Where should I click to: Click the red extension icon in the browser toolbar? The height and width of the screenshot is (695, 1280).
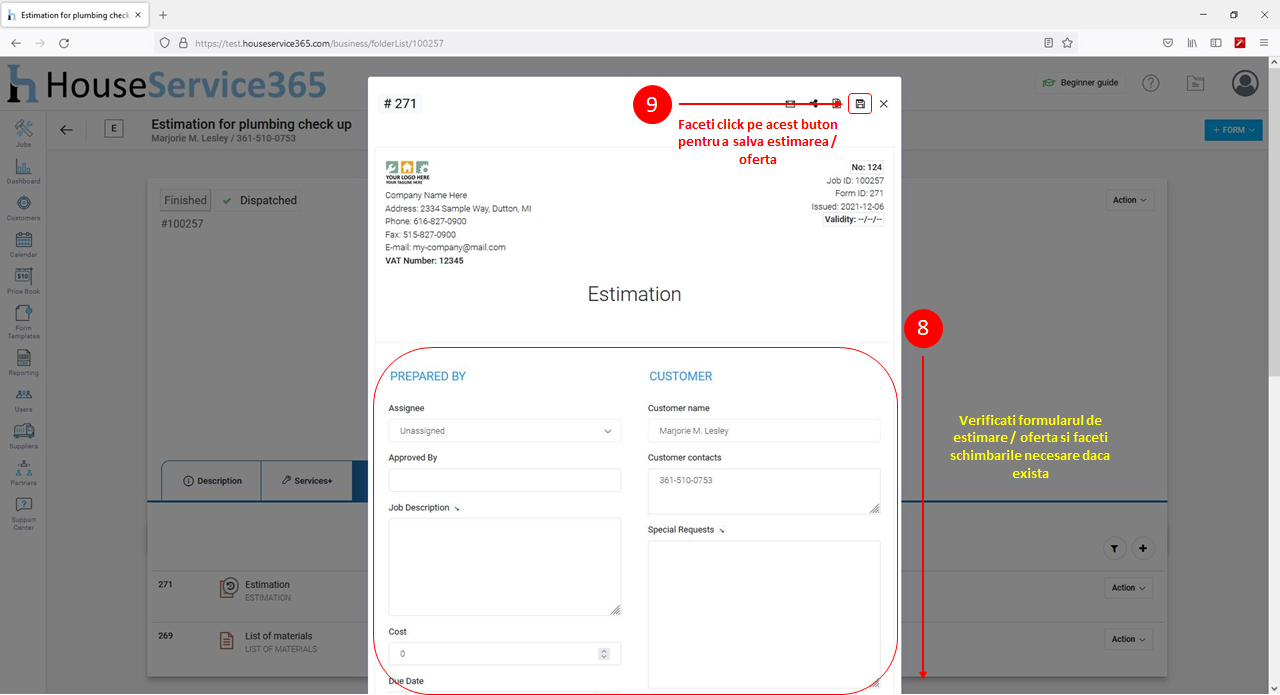click(x=1240, y=43)
